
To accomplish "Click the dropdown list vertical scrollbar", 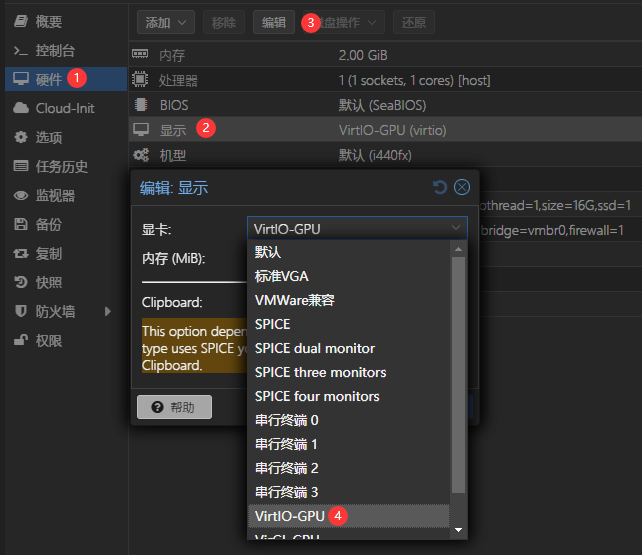I will point(459,380).
